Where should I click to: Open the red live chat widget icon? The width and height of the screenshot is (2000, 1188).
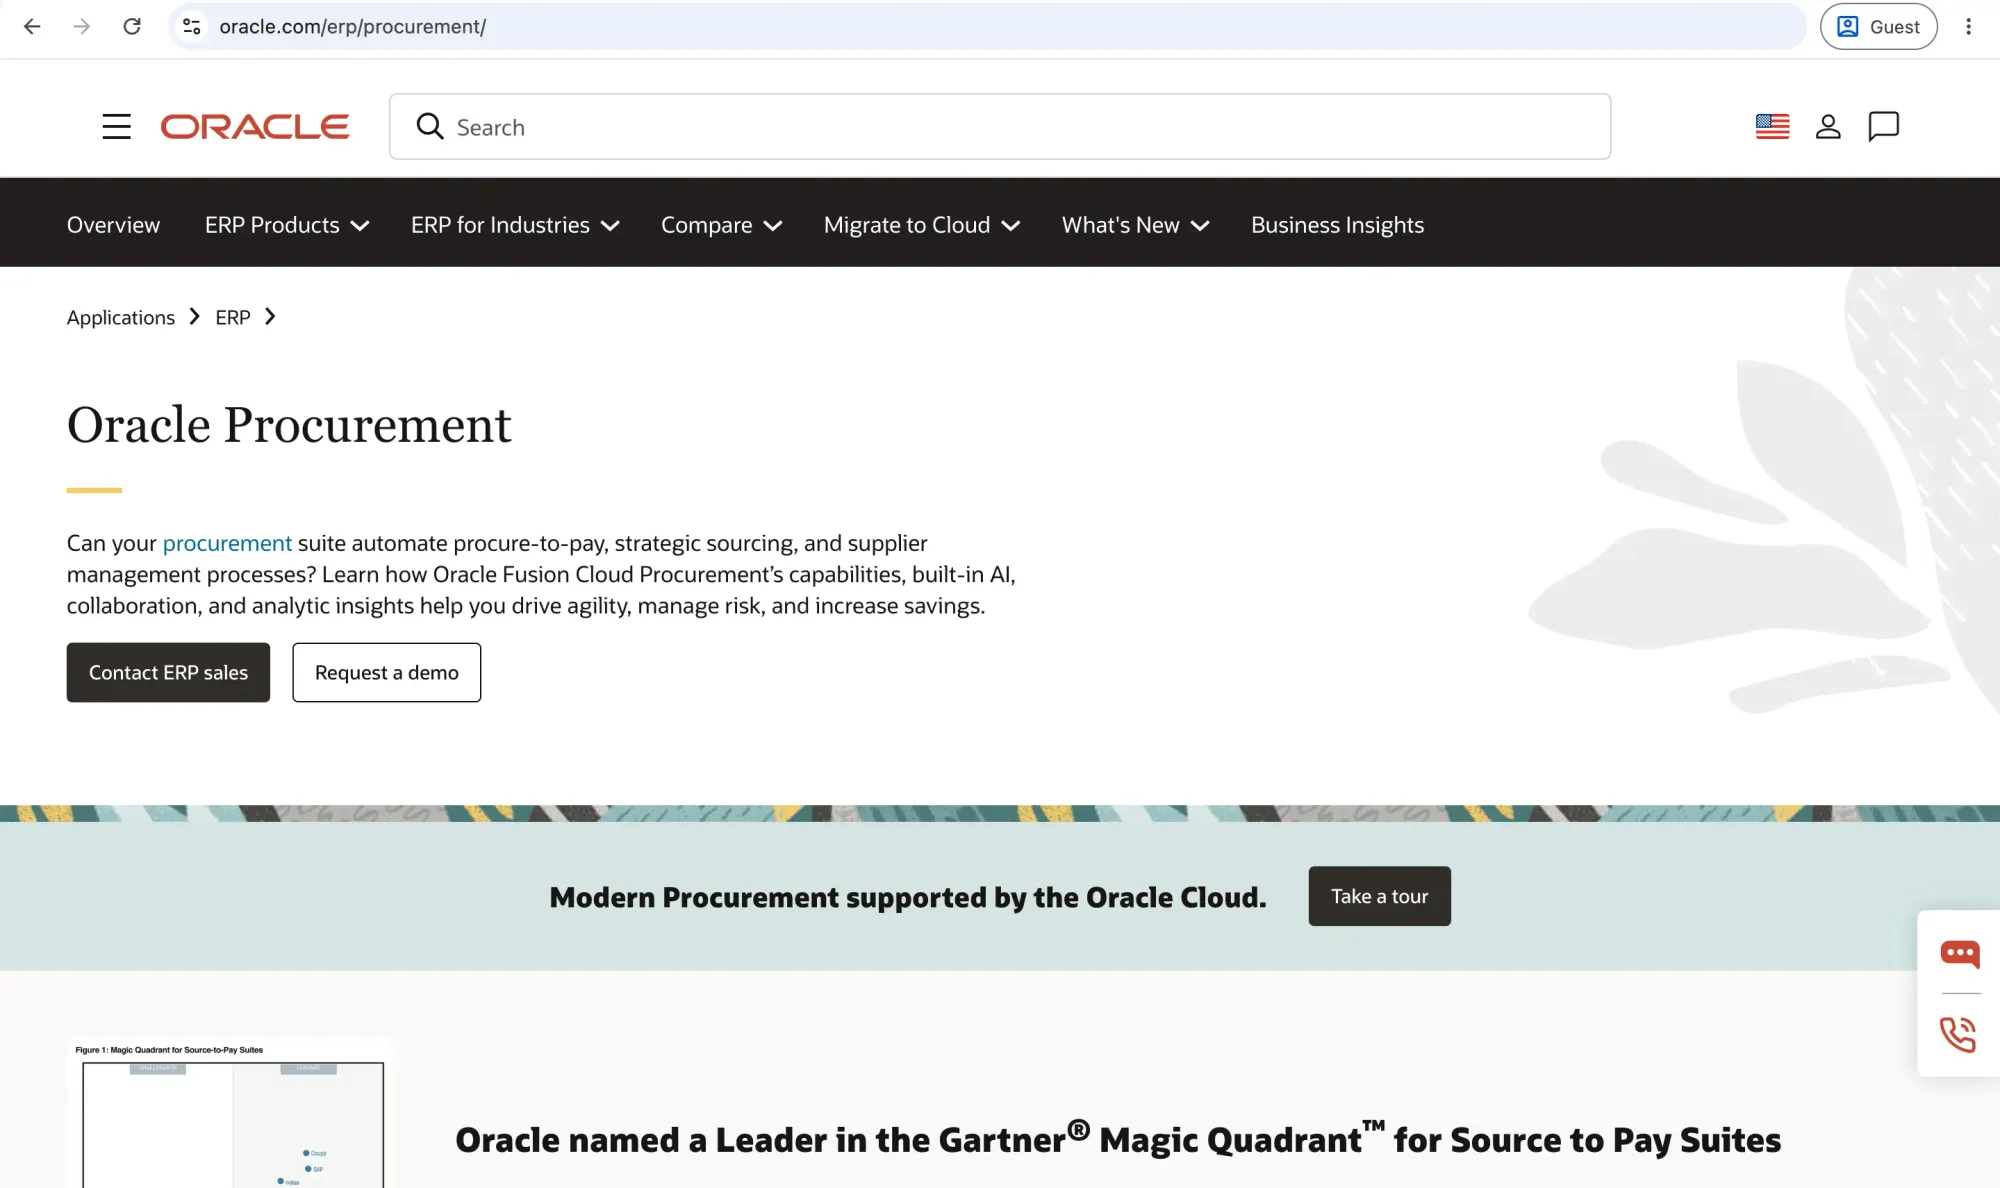(1960, 953)
